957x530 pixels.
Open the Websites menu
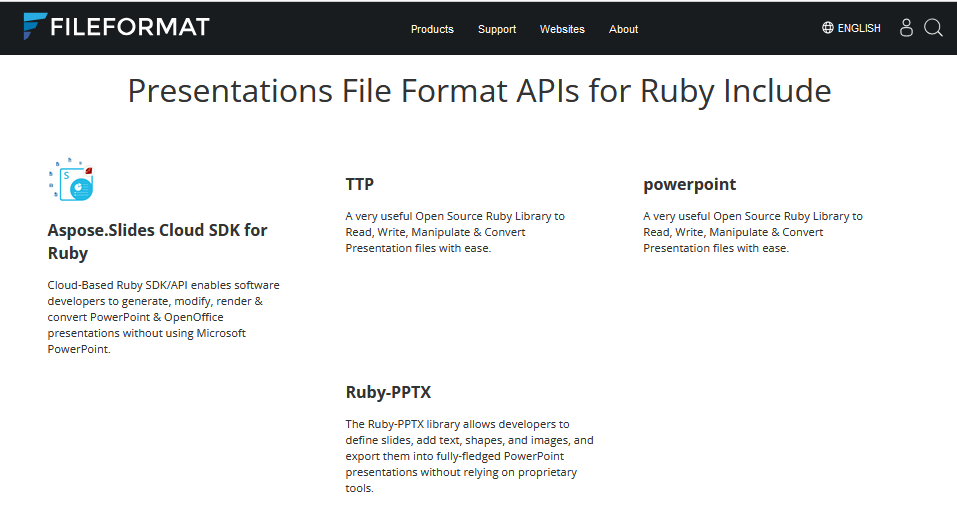click(562, 29)
